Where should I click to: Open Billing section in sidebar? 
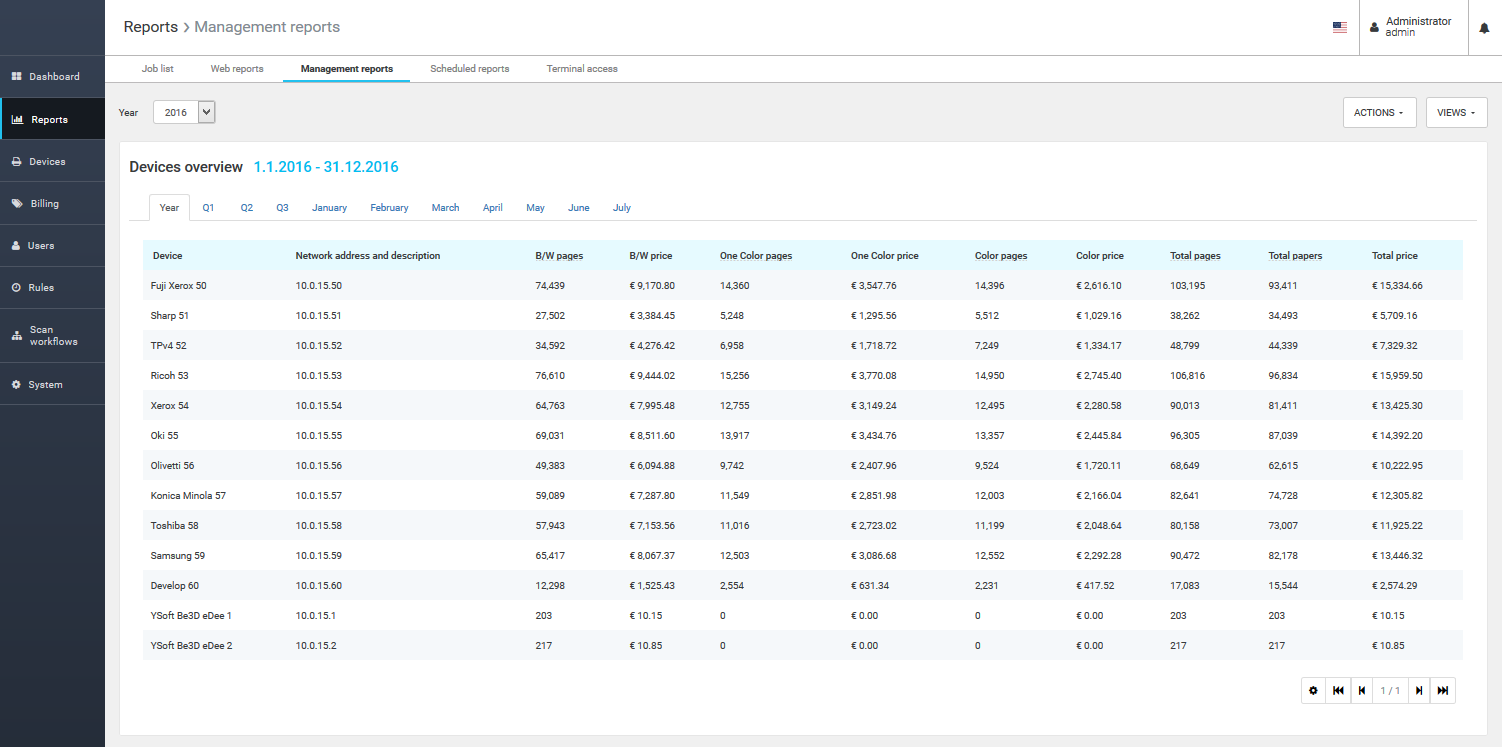pos(44,204)
